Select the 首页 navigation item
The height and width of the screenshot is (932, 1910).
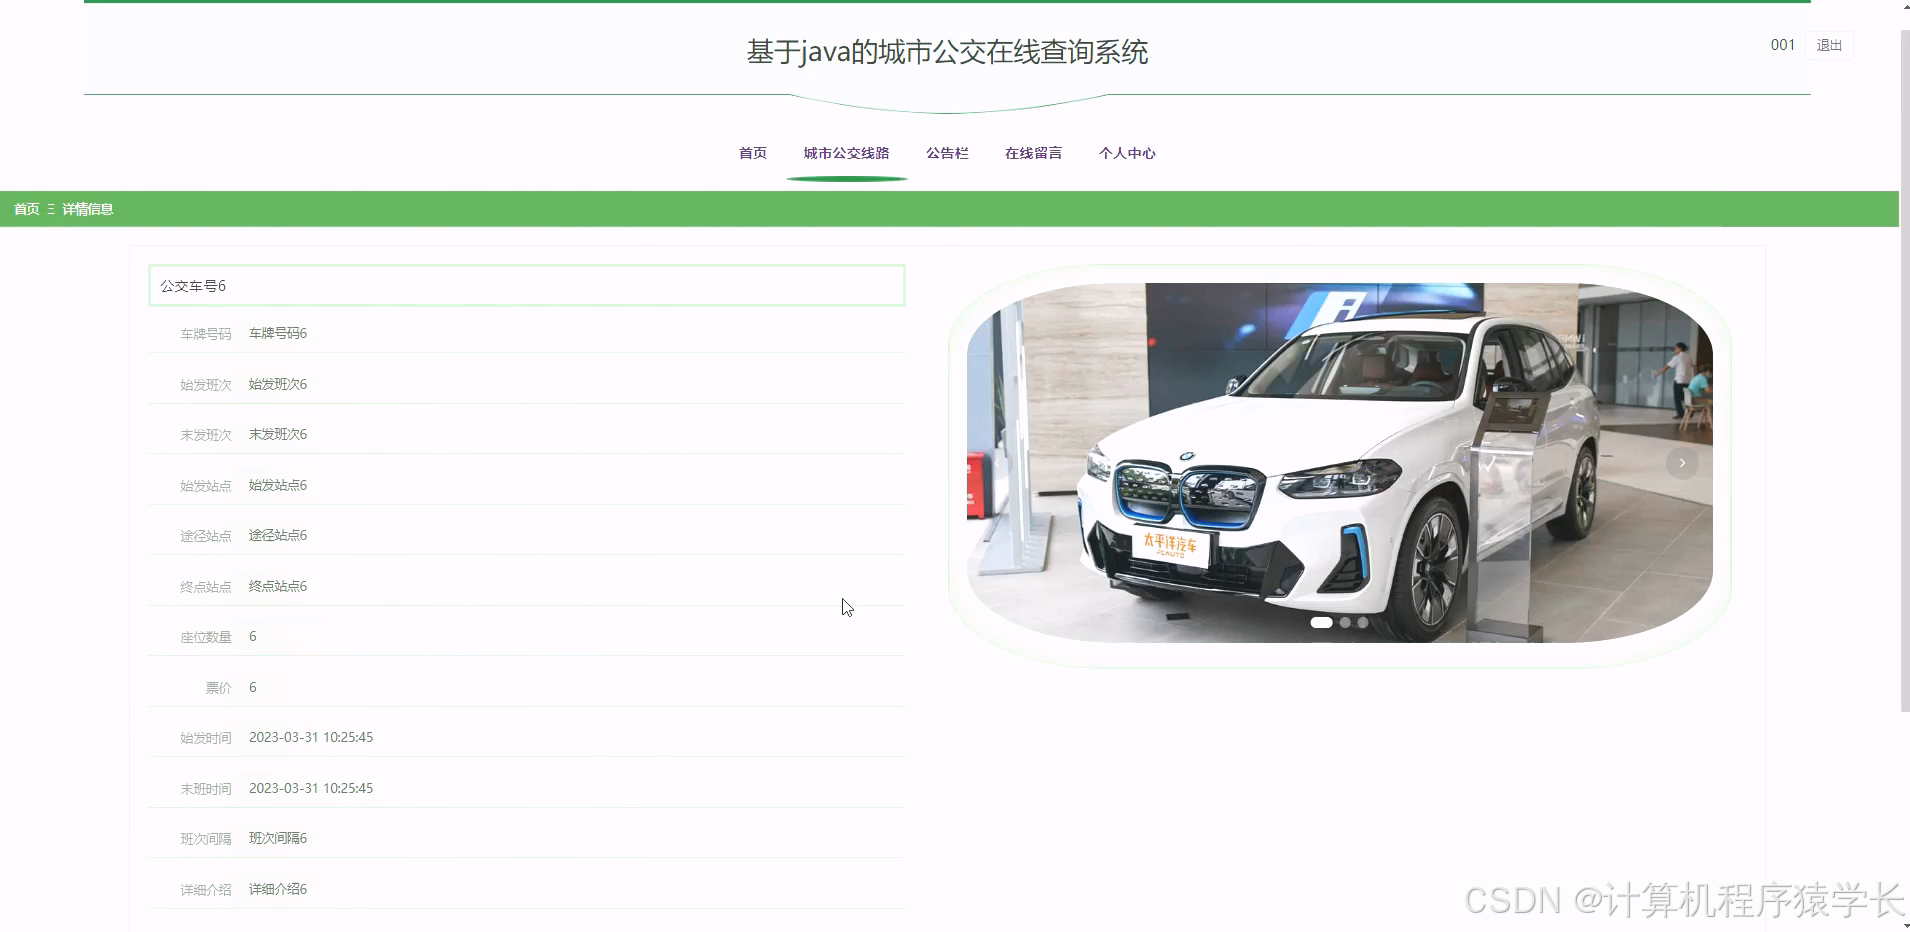(751, 153)
